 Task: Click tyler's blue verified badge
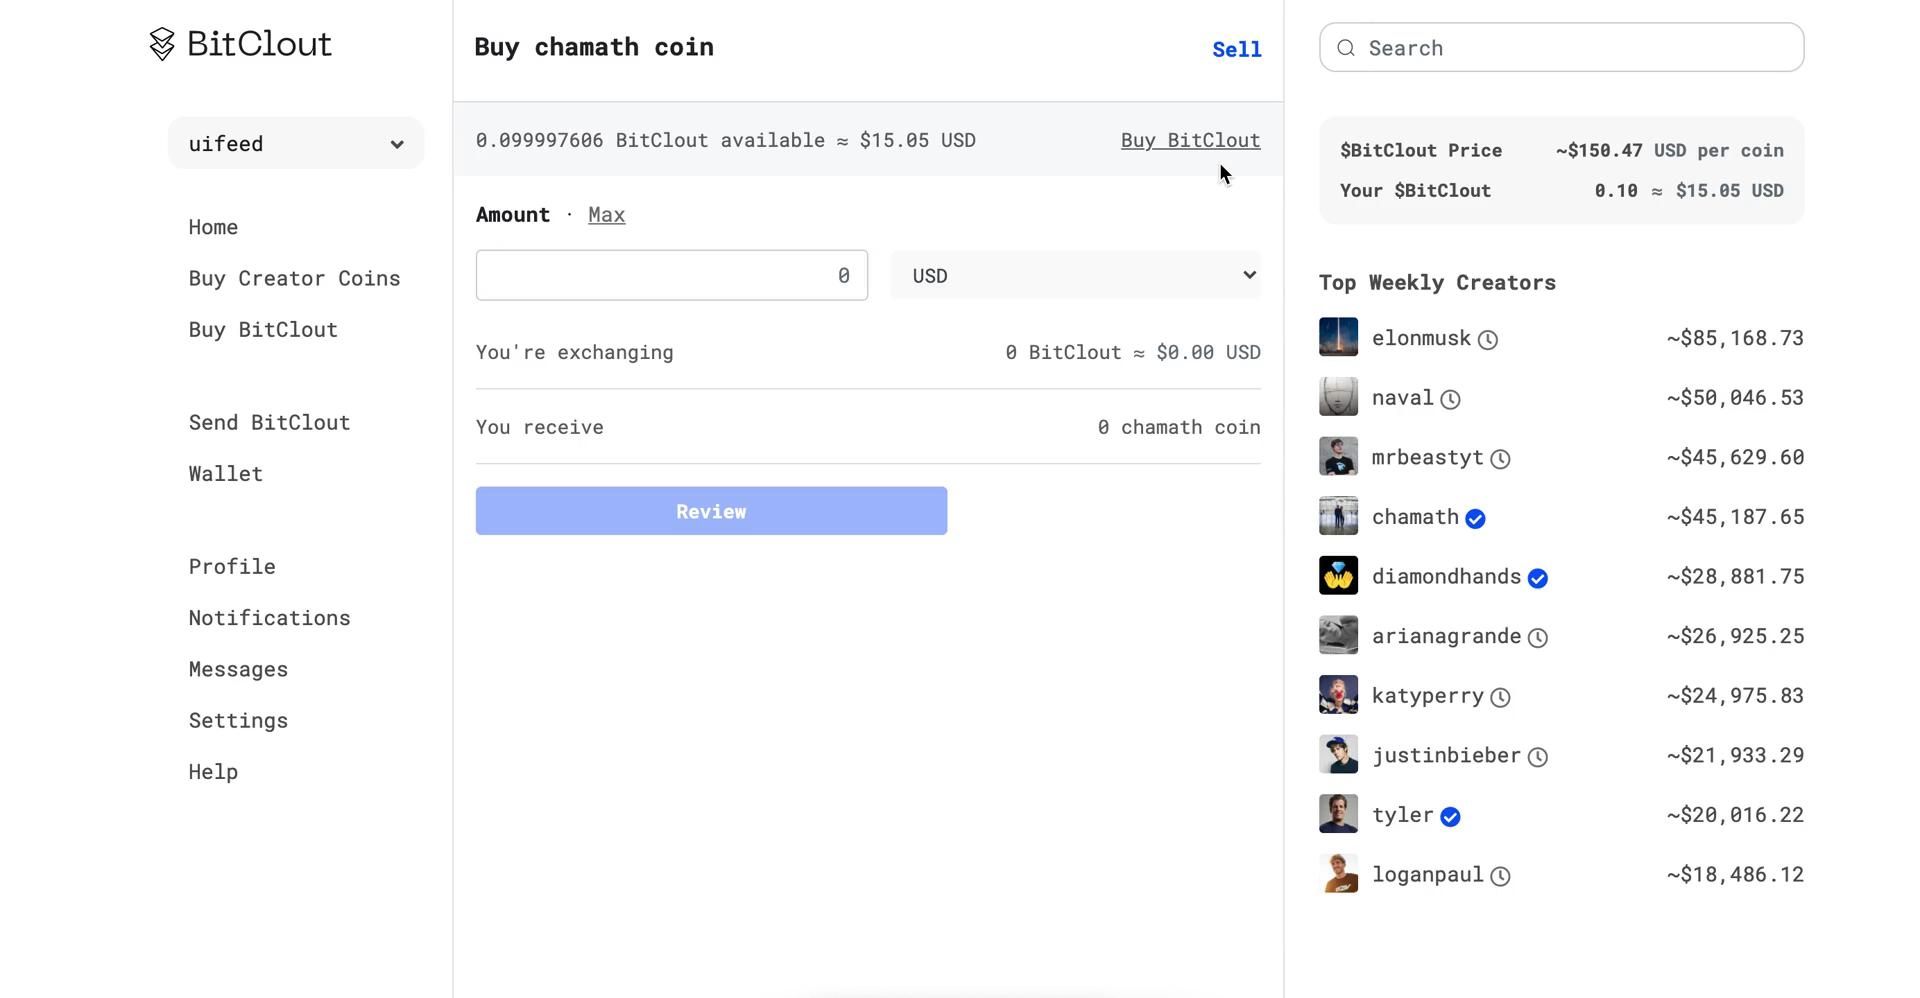click(x=1450, y=817)
